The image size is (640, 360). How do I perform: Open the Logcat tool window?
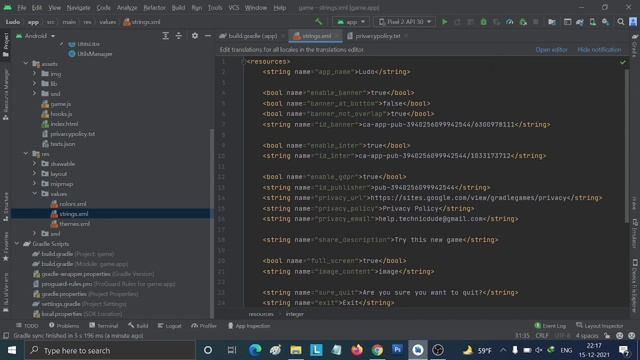(169, 326)
